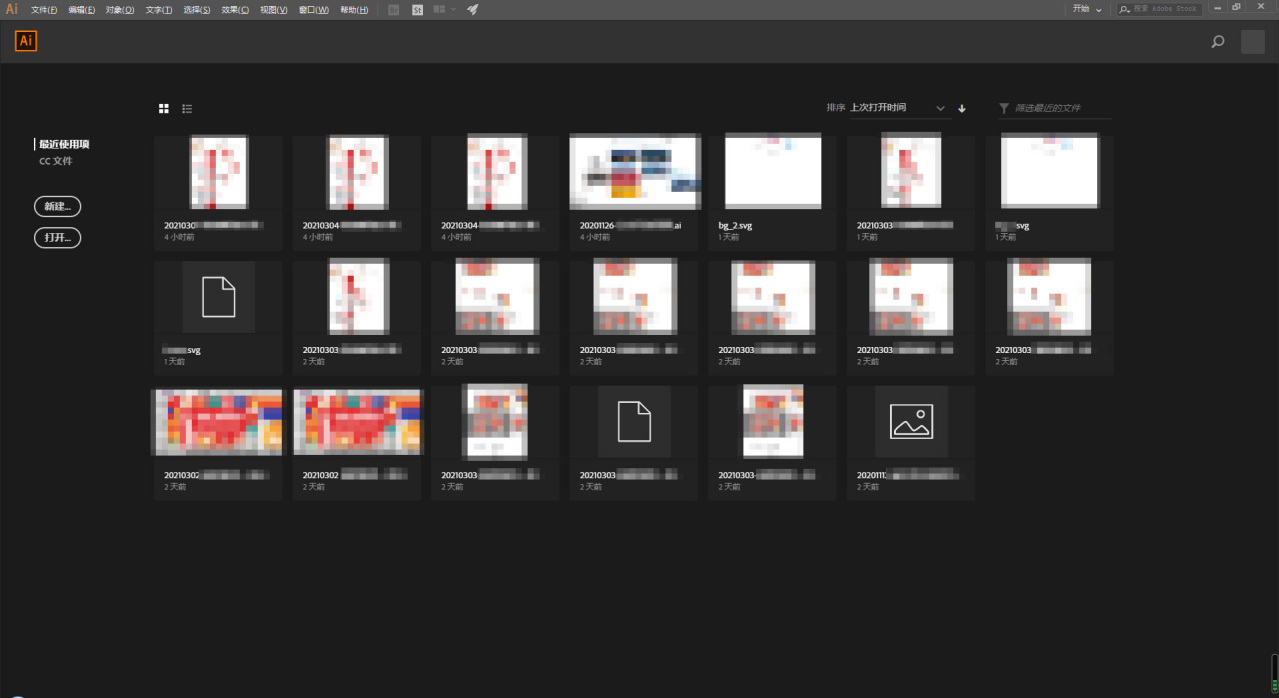
Task: Click the orange Ai home logo
Action: (26, 41)
